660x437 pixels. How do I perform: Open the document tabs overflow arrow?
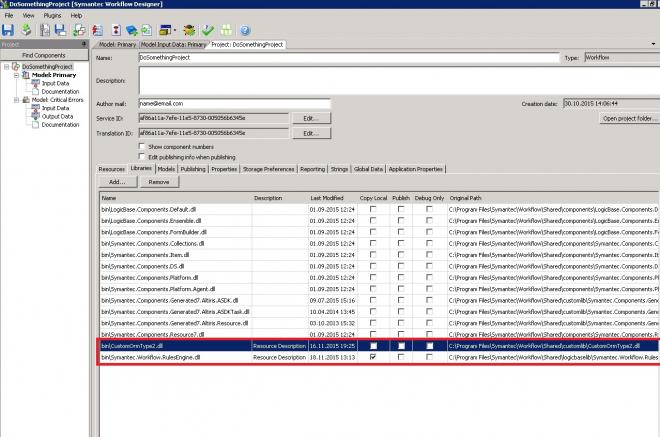[653, 44]
